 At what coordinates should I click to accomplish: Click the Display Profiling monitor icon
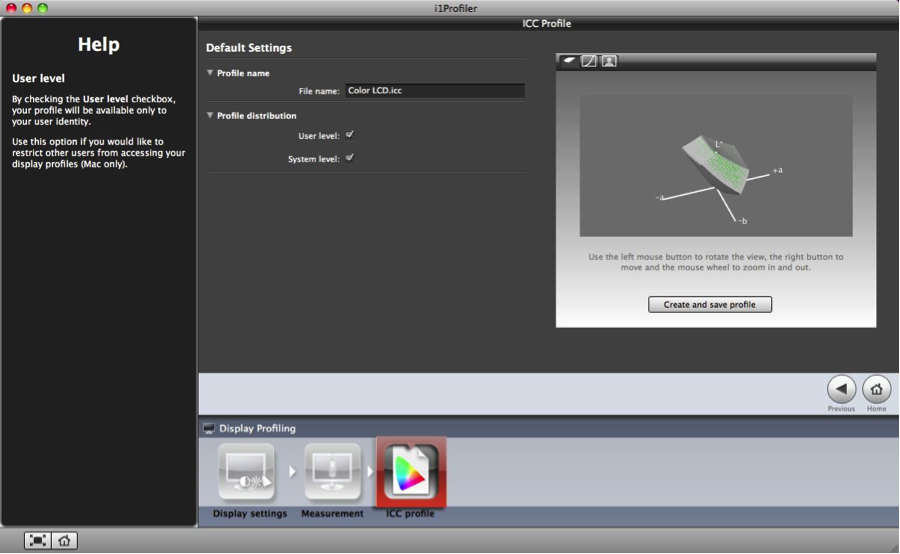point(209,428)
